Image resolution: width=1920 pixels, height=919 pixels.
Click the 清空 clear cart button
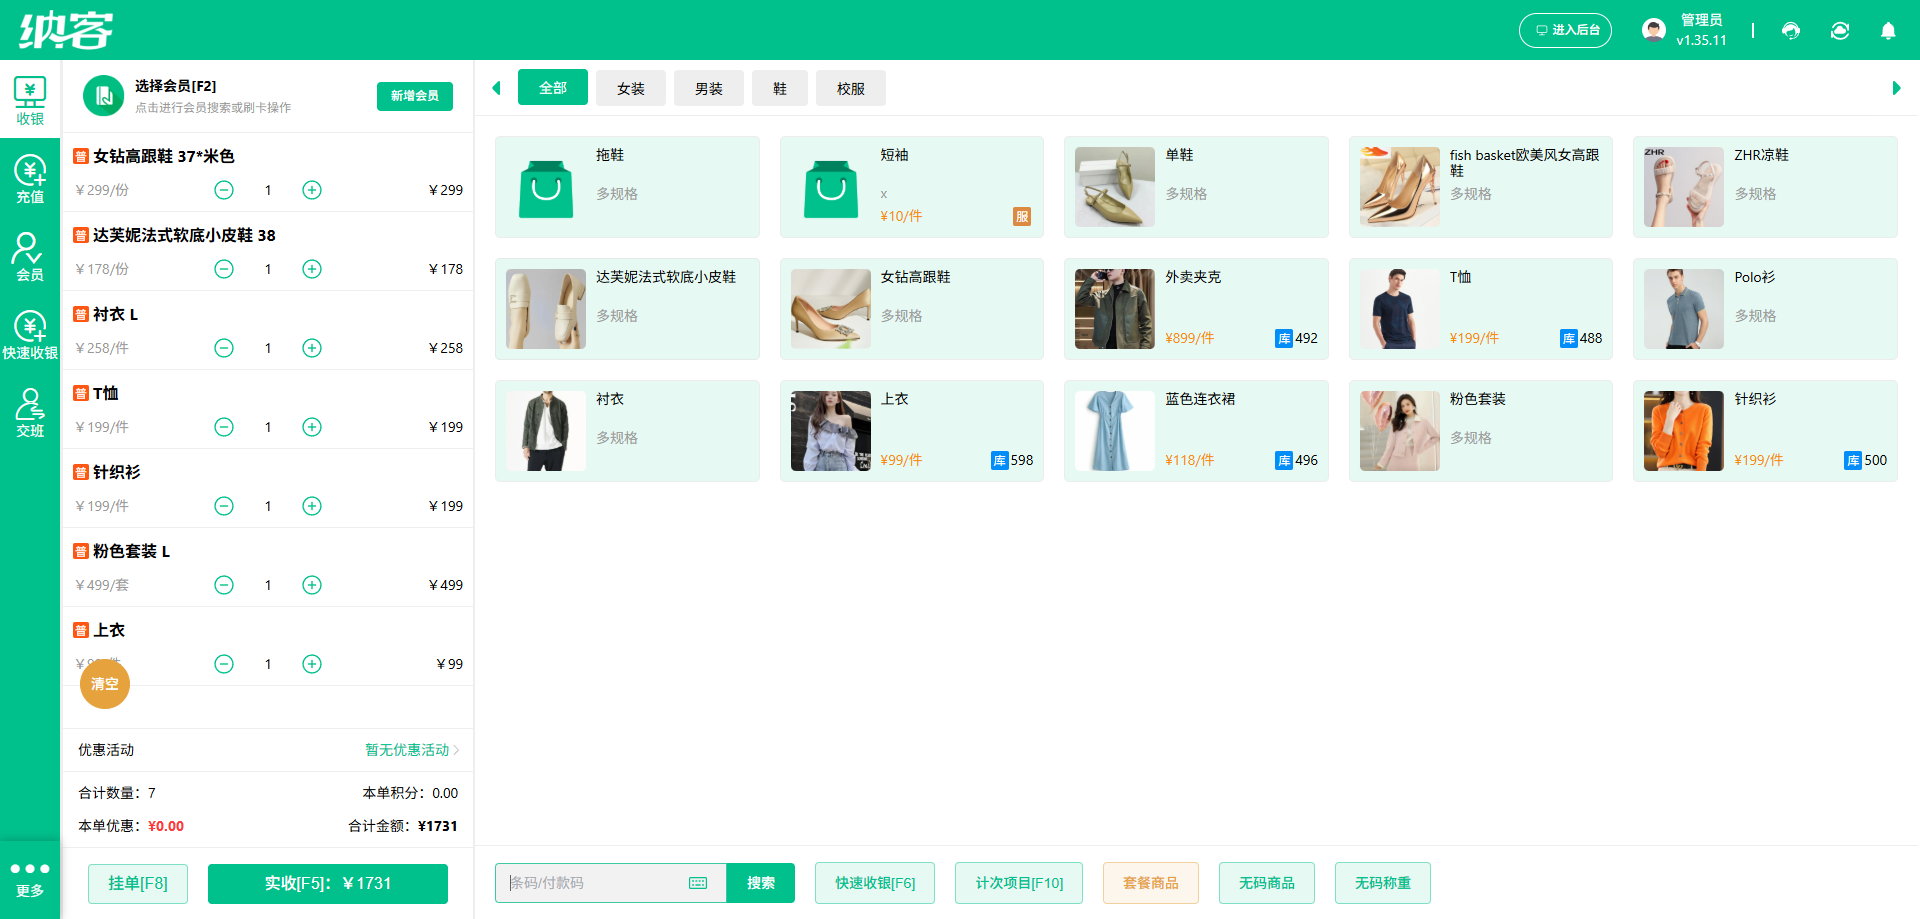105,684
